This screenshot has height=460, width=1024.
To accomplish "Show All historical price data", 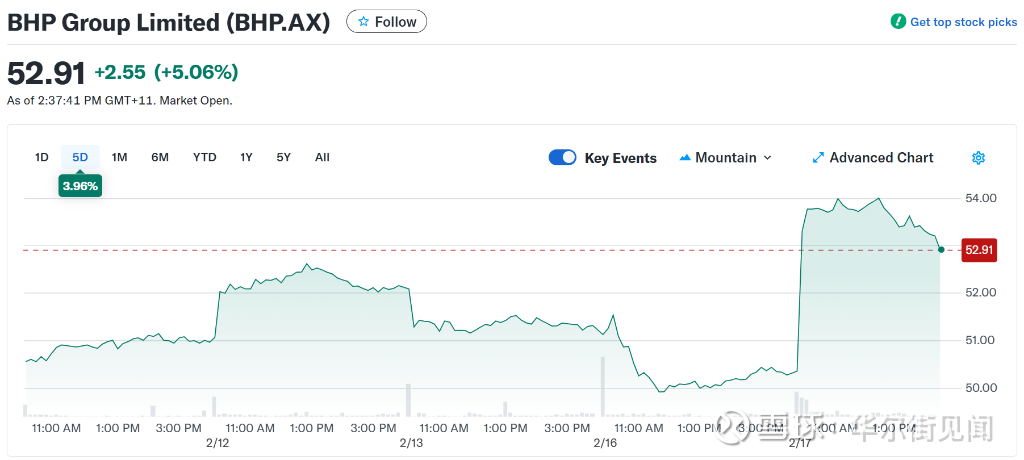I will click(322, 157).
